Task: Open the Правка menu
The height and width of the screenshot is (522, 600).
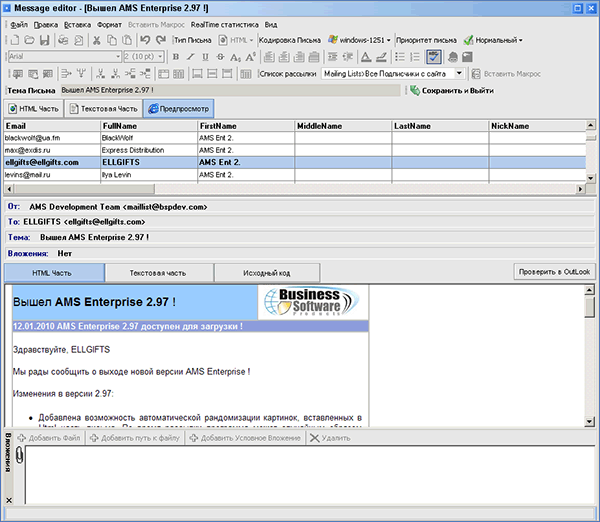Action: tap(46, 25)
